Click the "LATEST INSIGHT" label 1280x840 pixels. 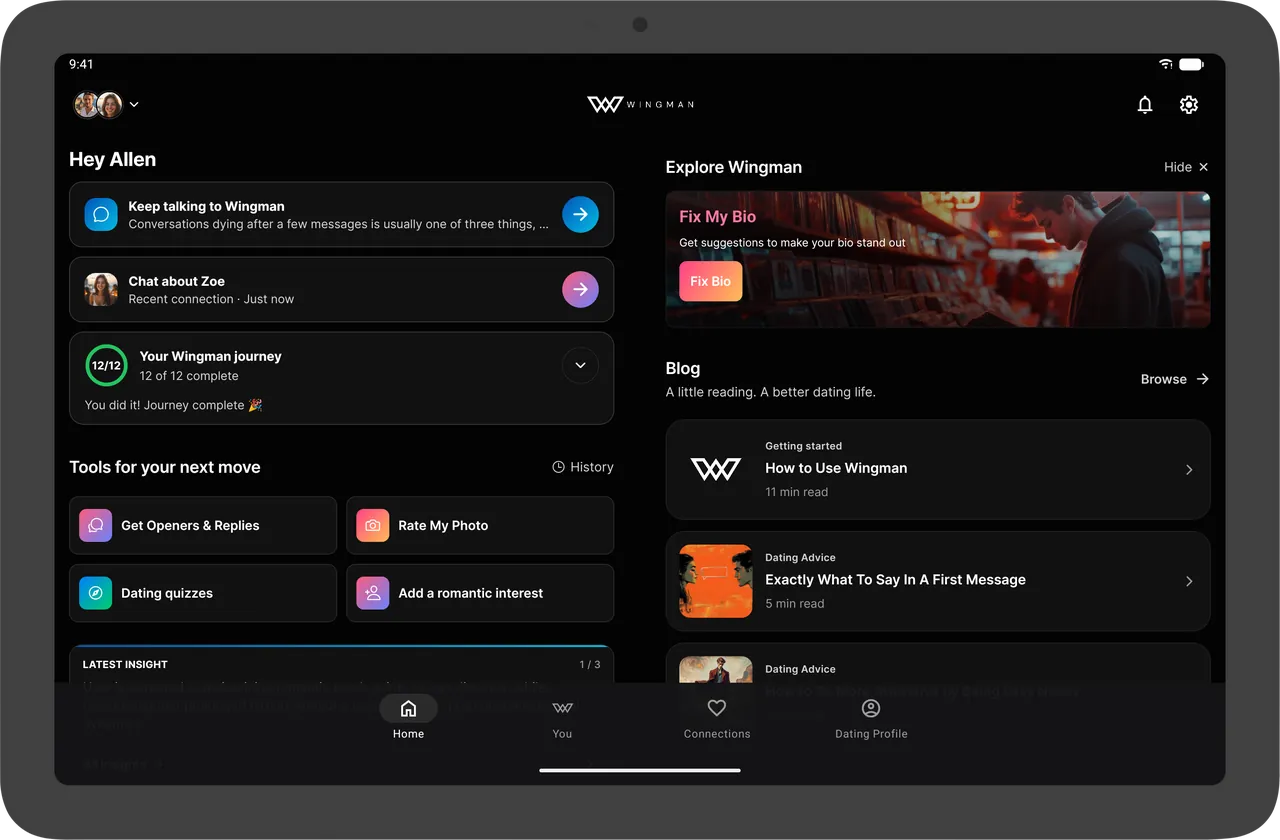coord(125,664)
